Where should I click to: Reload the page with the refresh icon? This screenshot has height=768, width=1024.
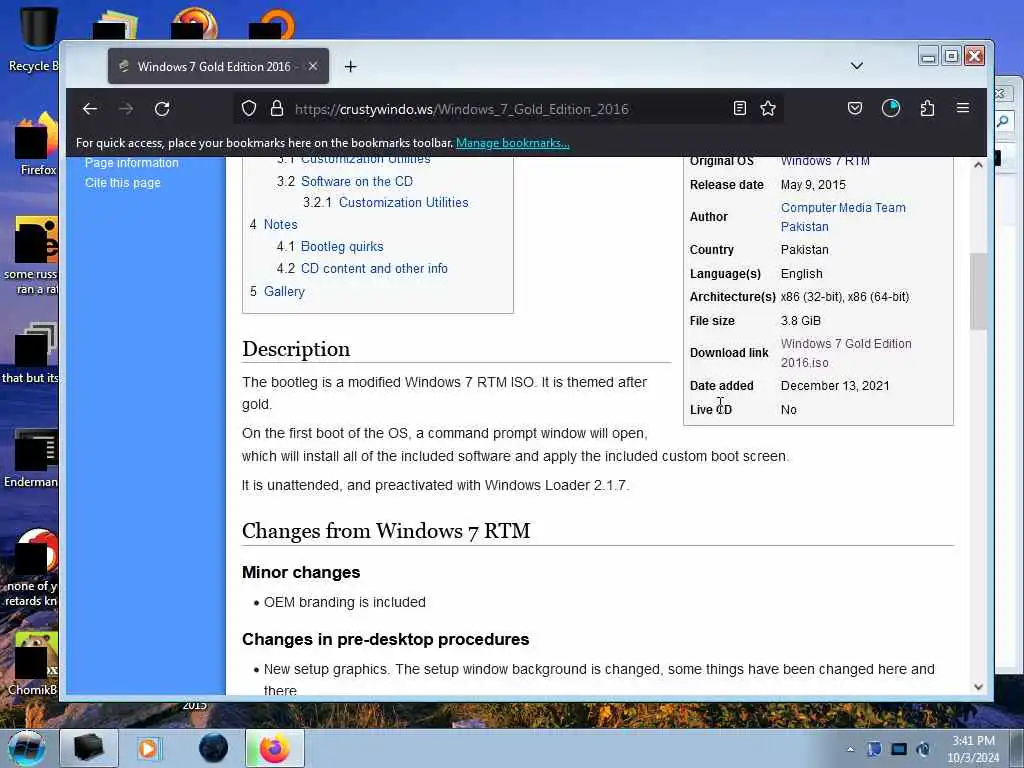pos(162,109)
